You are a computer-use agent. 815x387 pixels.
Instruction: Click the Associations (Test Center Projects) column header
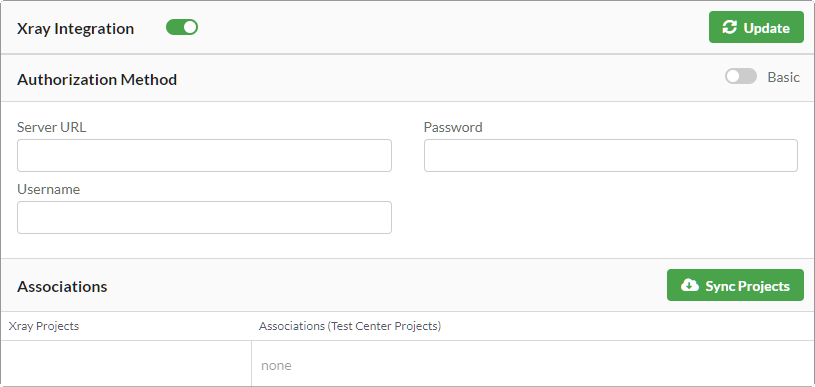coord(350,326)
